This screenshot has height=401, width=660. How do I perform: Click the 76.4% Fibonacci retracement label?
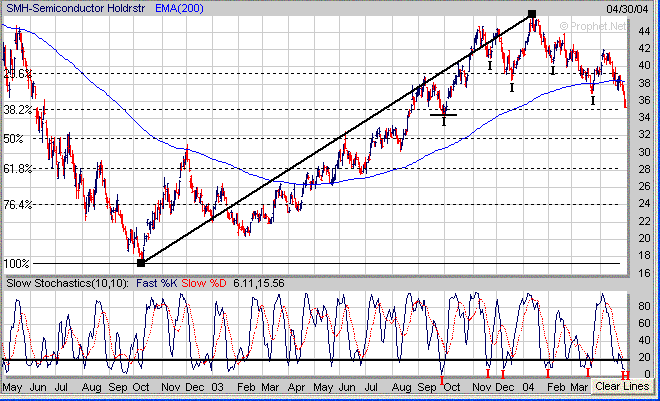click(x=18, y=204)
